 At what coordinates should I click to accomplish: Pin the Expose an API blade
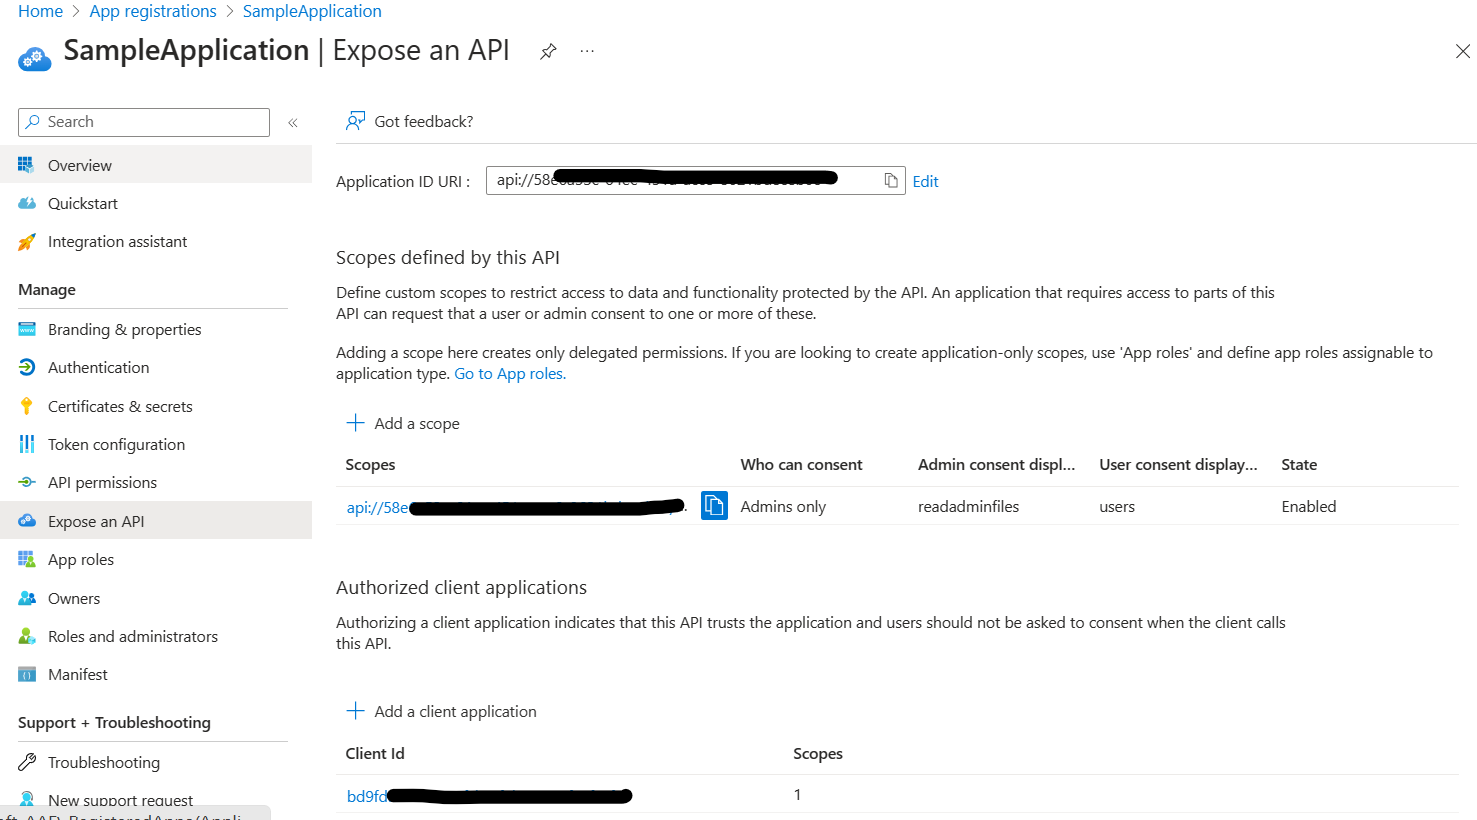548,52
